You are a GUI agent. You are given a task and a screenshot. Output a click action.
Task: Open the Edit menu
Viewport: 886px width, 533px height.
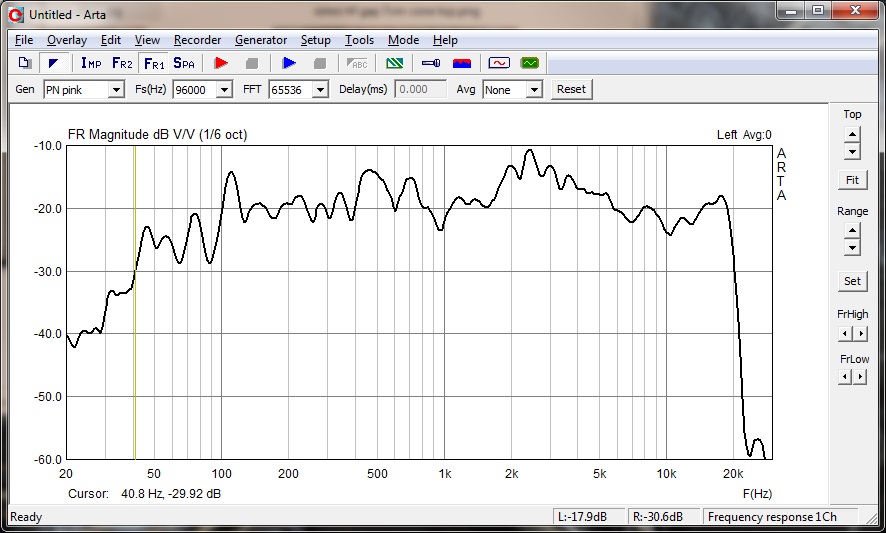tap(111, 40)
